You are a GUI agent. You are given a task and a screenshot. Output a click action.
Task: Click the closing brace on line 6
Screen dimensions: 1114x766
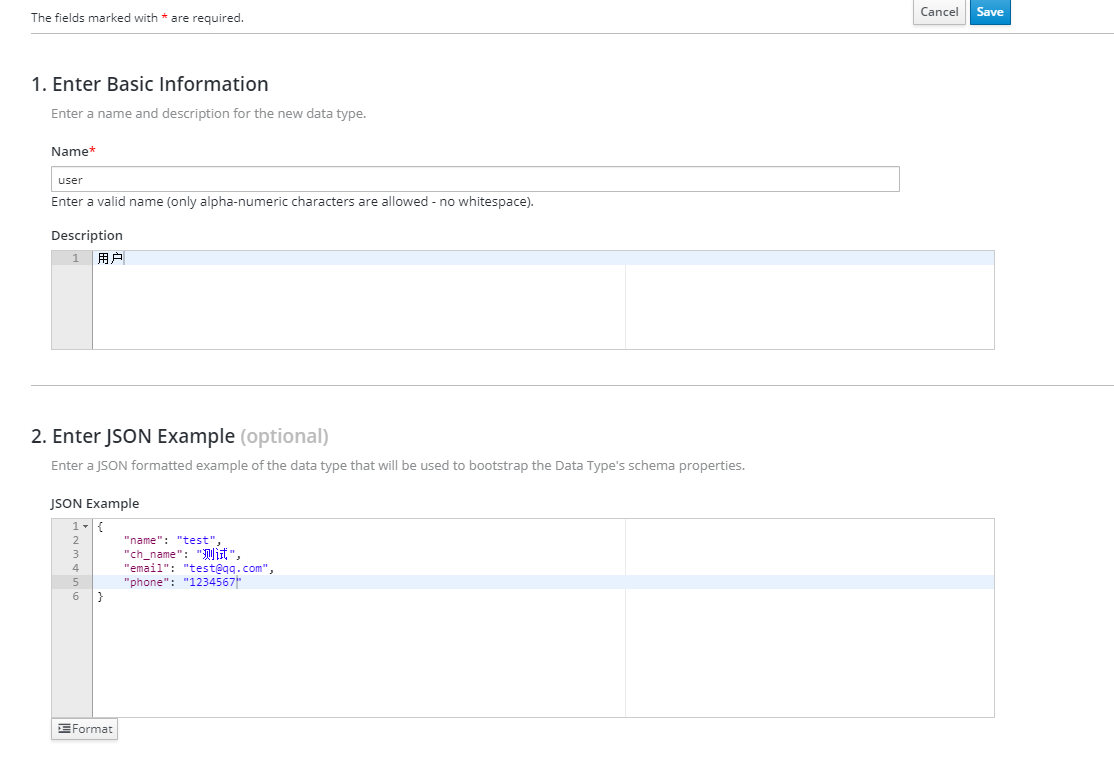(x=100, y=596)
